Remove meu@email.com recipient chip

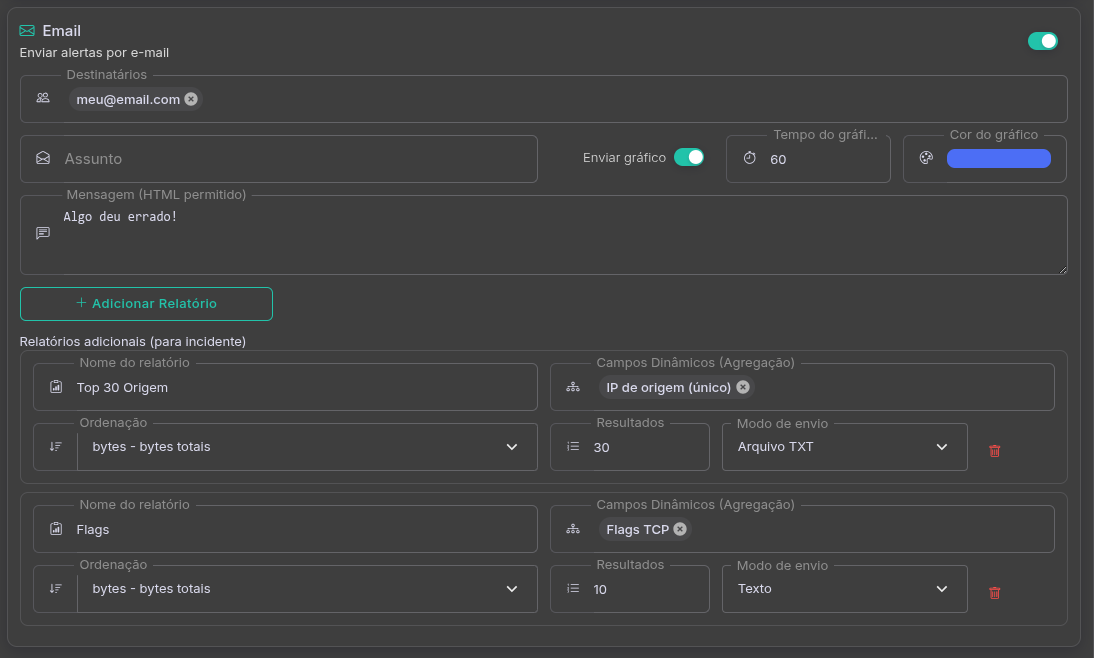pos(191,99)
